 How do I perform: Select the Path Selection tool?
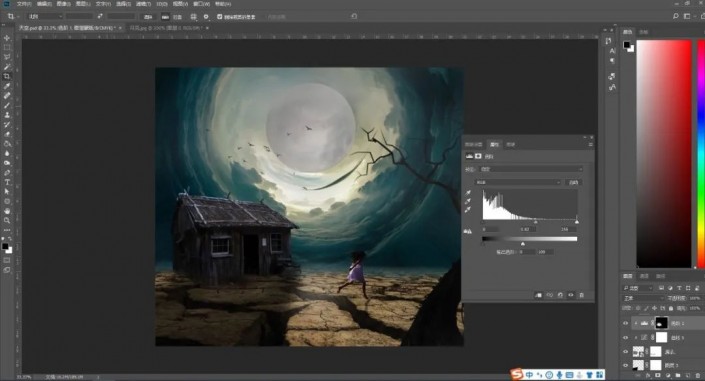click(7, 192)
